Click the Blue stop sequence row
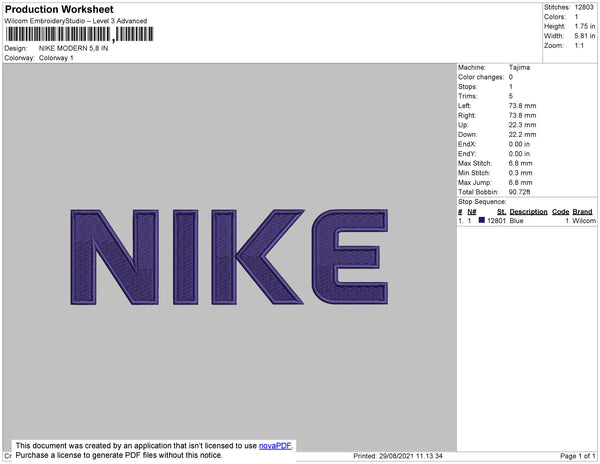 (x=527, y=221)
